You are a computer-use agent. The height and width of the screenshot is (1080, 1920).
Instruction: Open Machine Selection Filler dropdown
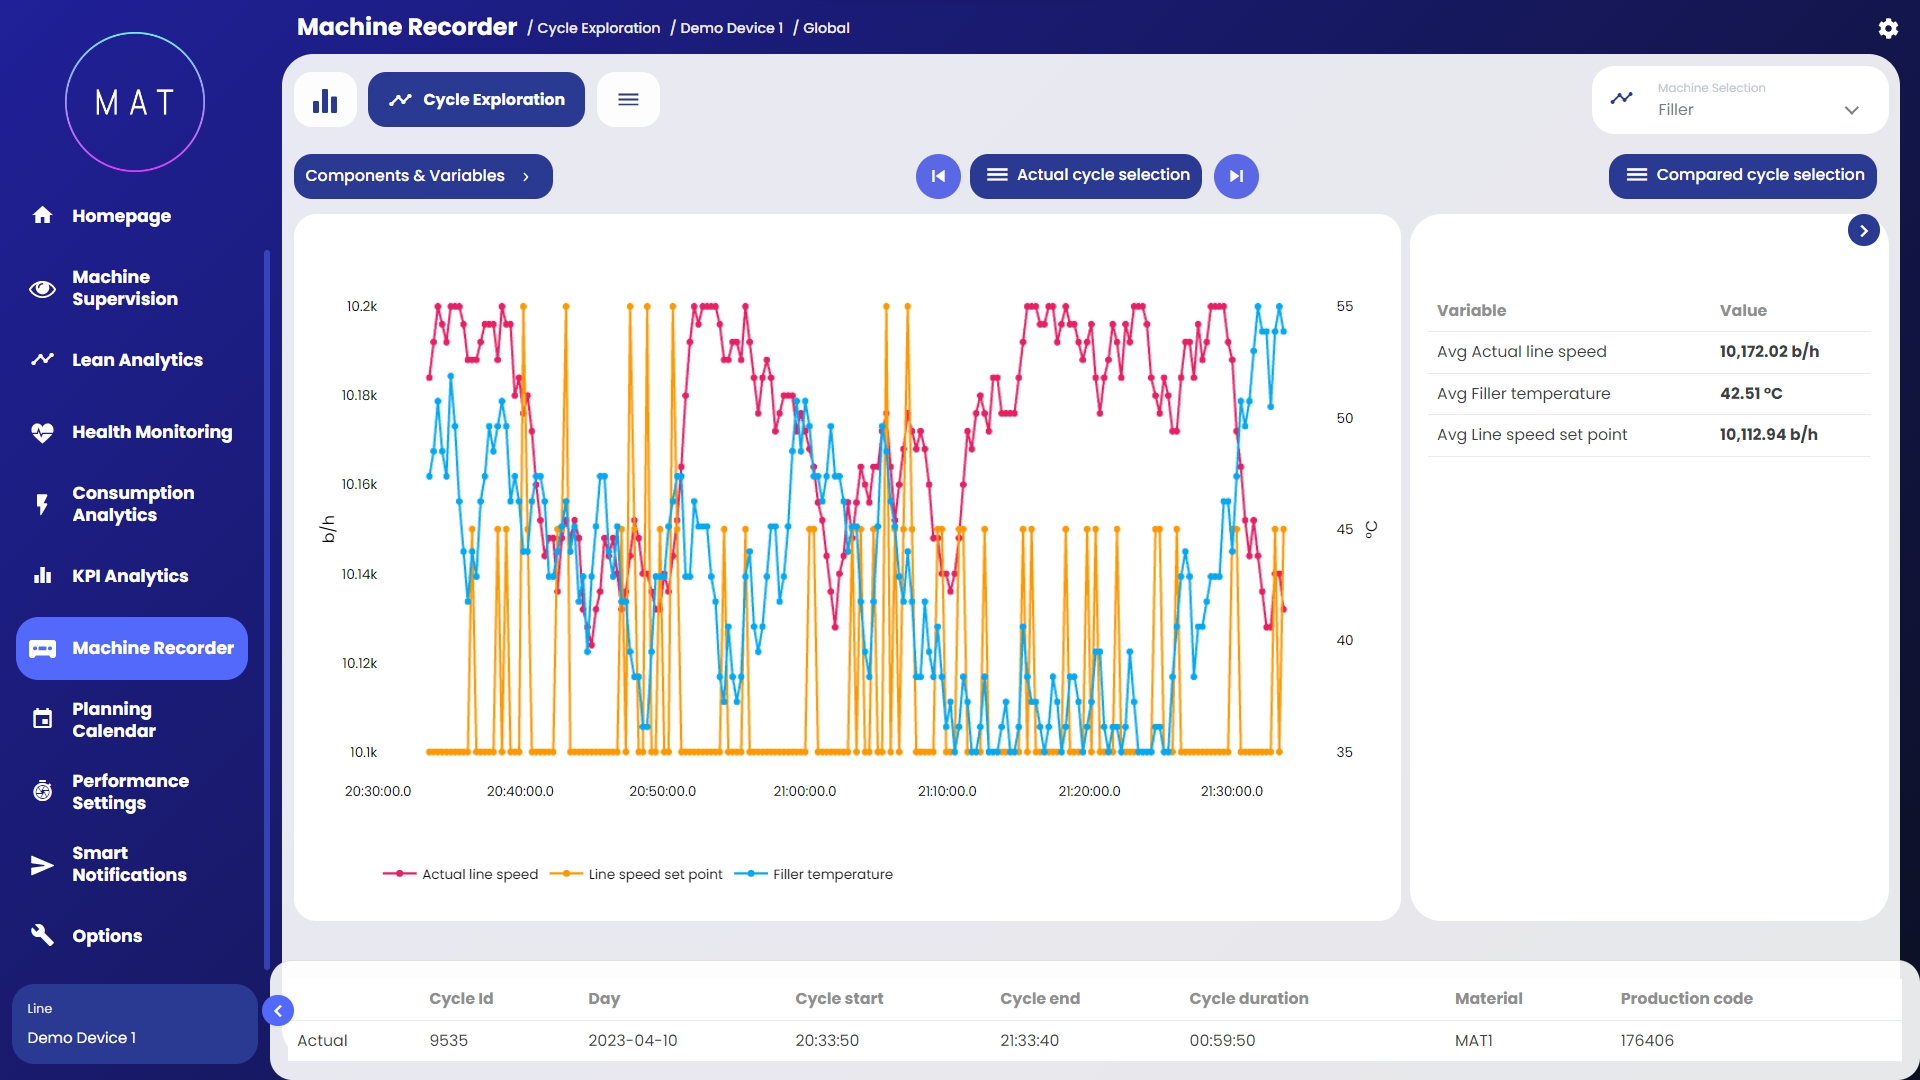coord(1740,100)
